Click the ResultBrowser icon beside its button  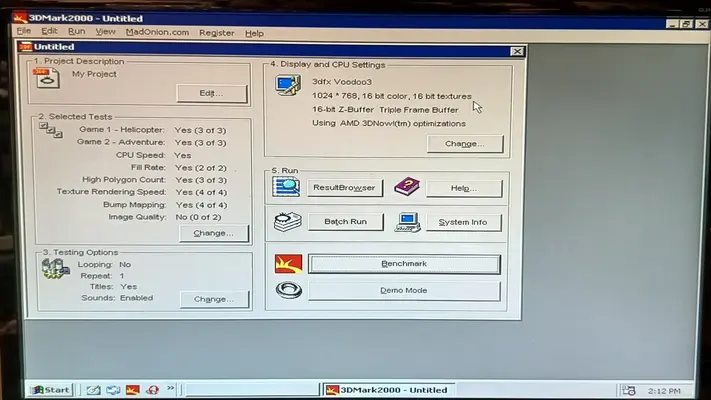[x=284, y=187]
